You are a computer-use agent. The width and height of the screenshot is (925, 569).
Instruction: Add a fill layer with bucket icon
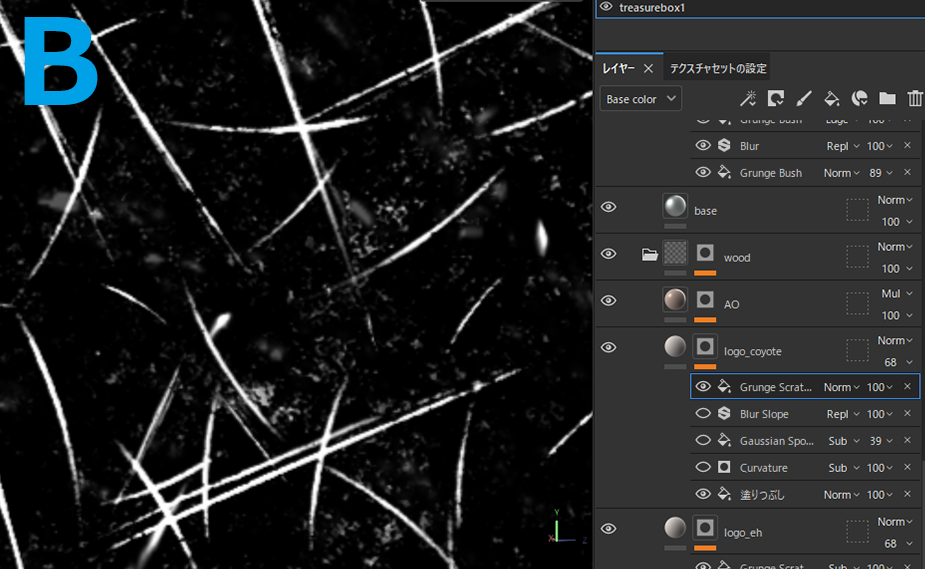[831, 98]
